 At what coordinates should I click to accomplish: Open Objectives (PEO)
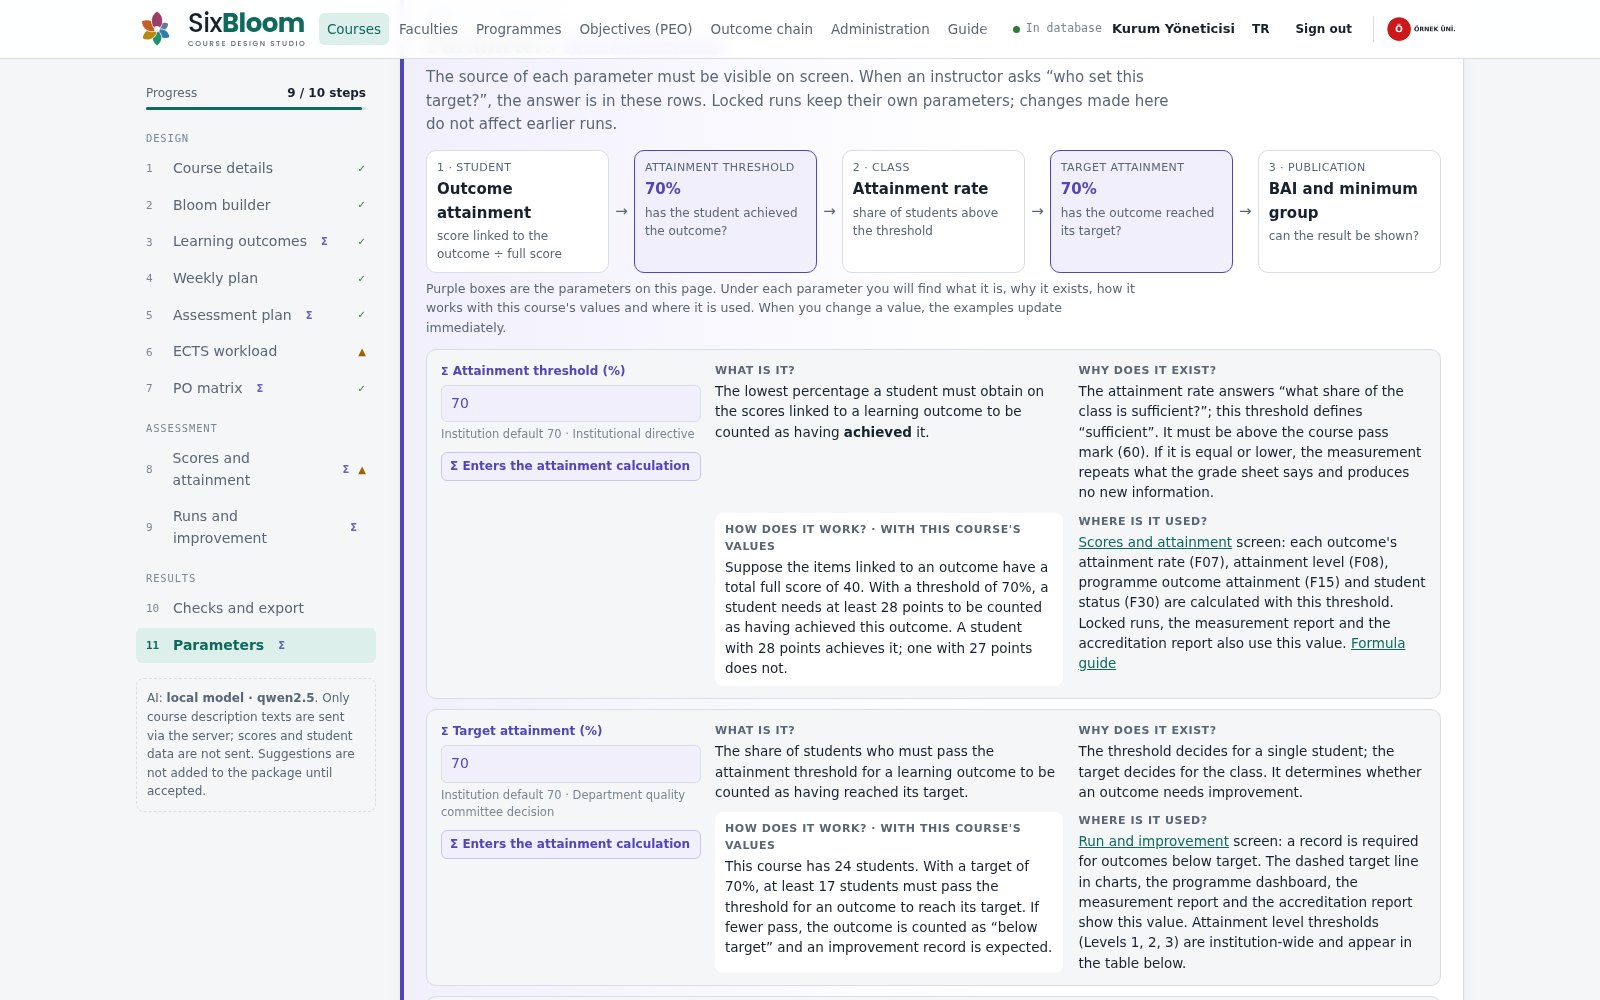tap(636, 29)
